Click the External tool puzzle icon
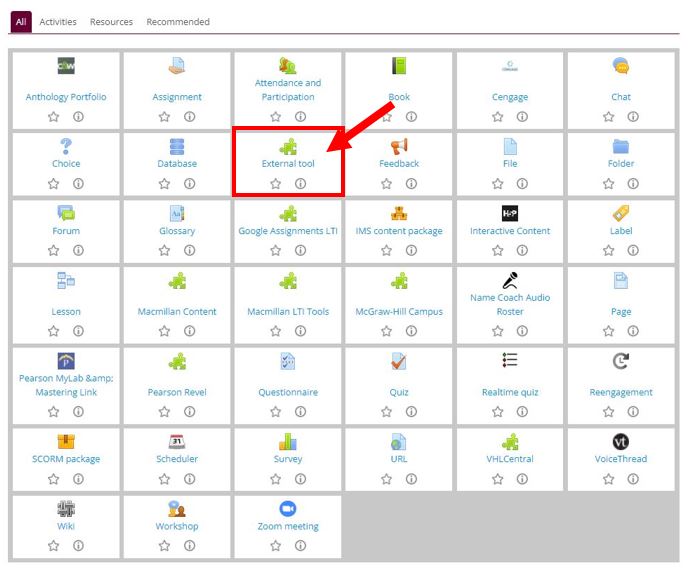The image size is (688, 568). click(288, 146)
